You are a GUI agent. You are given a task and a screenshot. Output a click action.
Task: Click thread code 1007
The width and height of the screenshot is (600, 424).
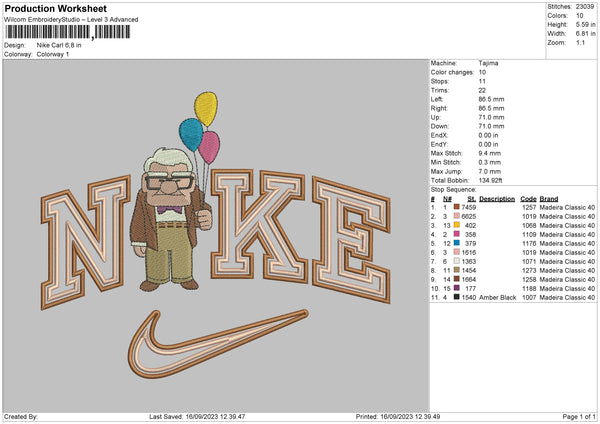click(529, 297)
